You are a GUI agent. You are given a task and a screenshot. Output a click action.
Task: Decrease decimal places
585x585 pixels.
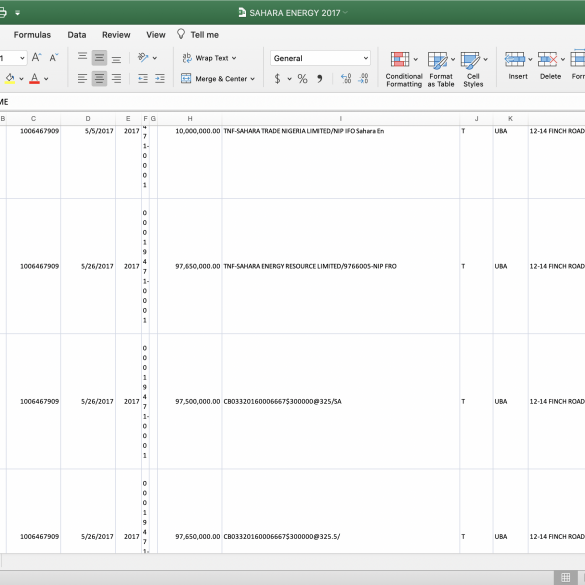click(x=363, y=78)
